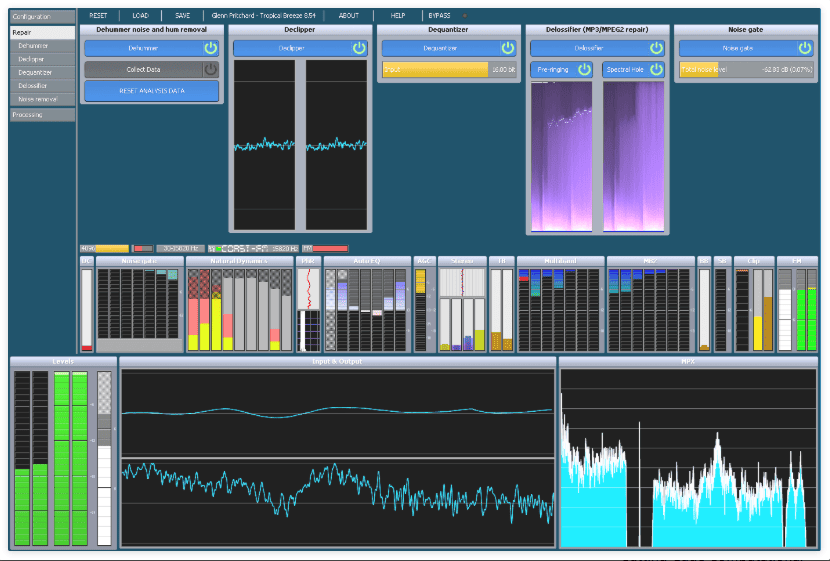Adjust the Total noise level slider
This screenshot has height=561, width=830.
coord(746,69)
